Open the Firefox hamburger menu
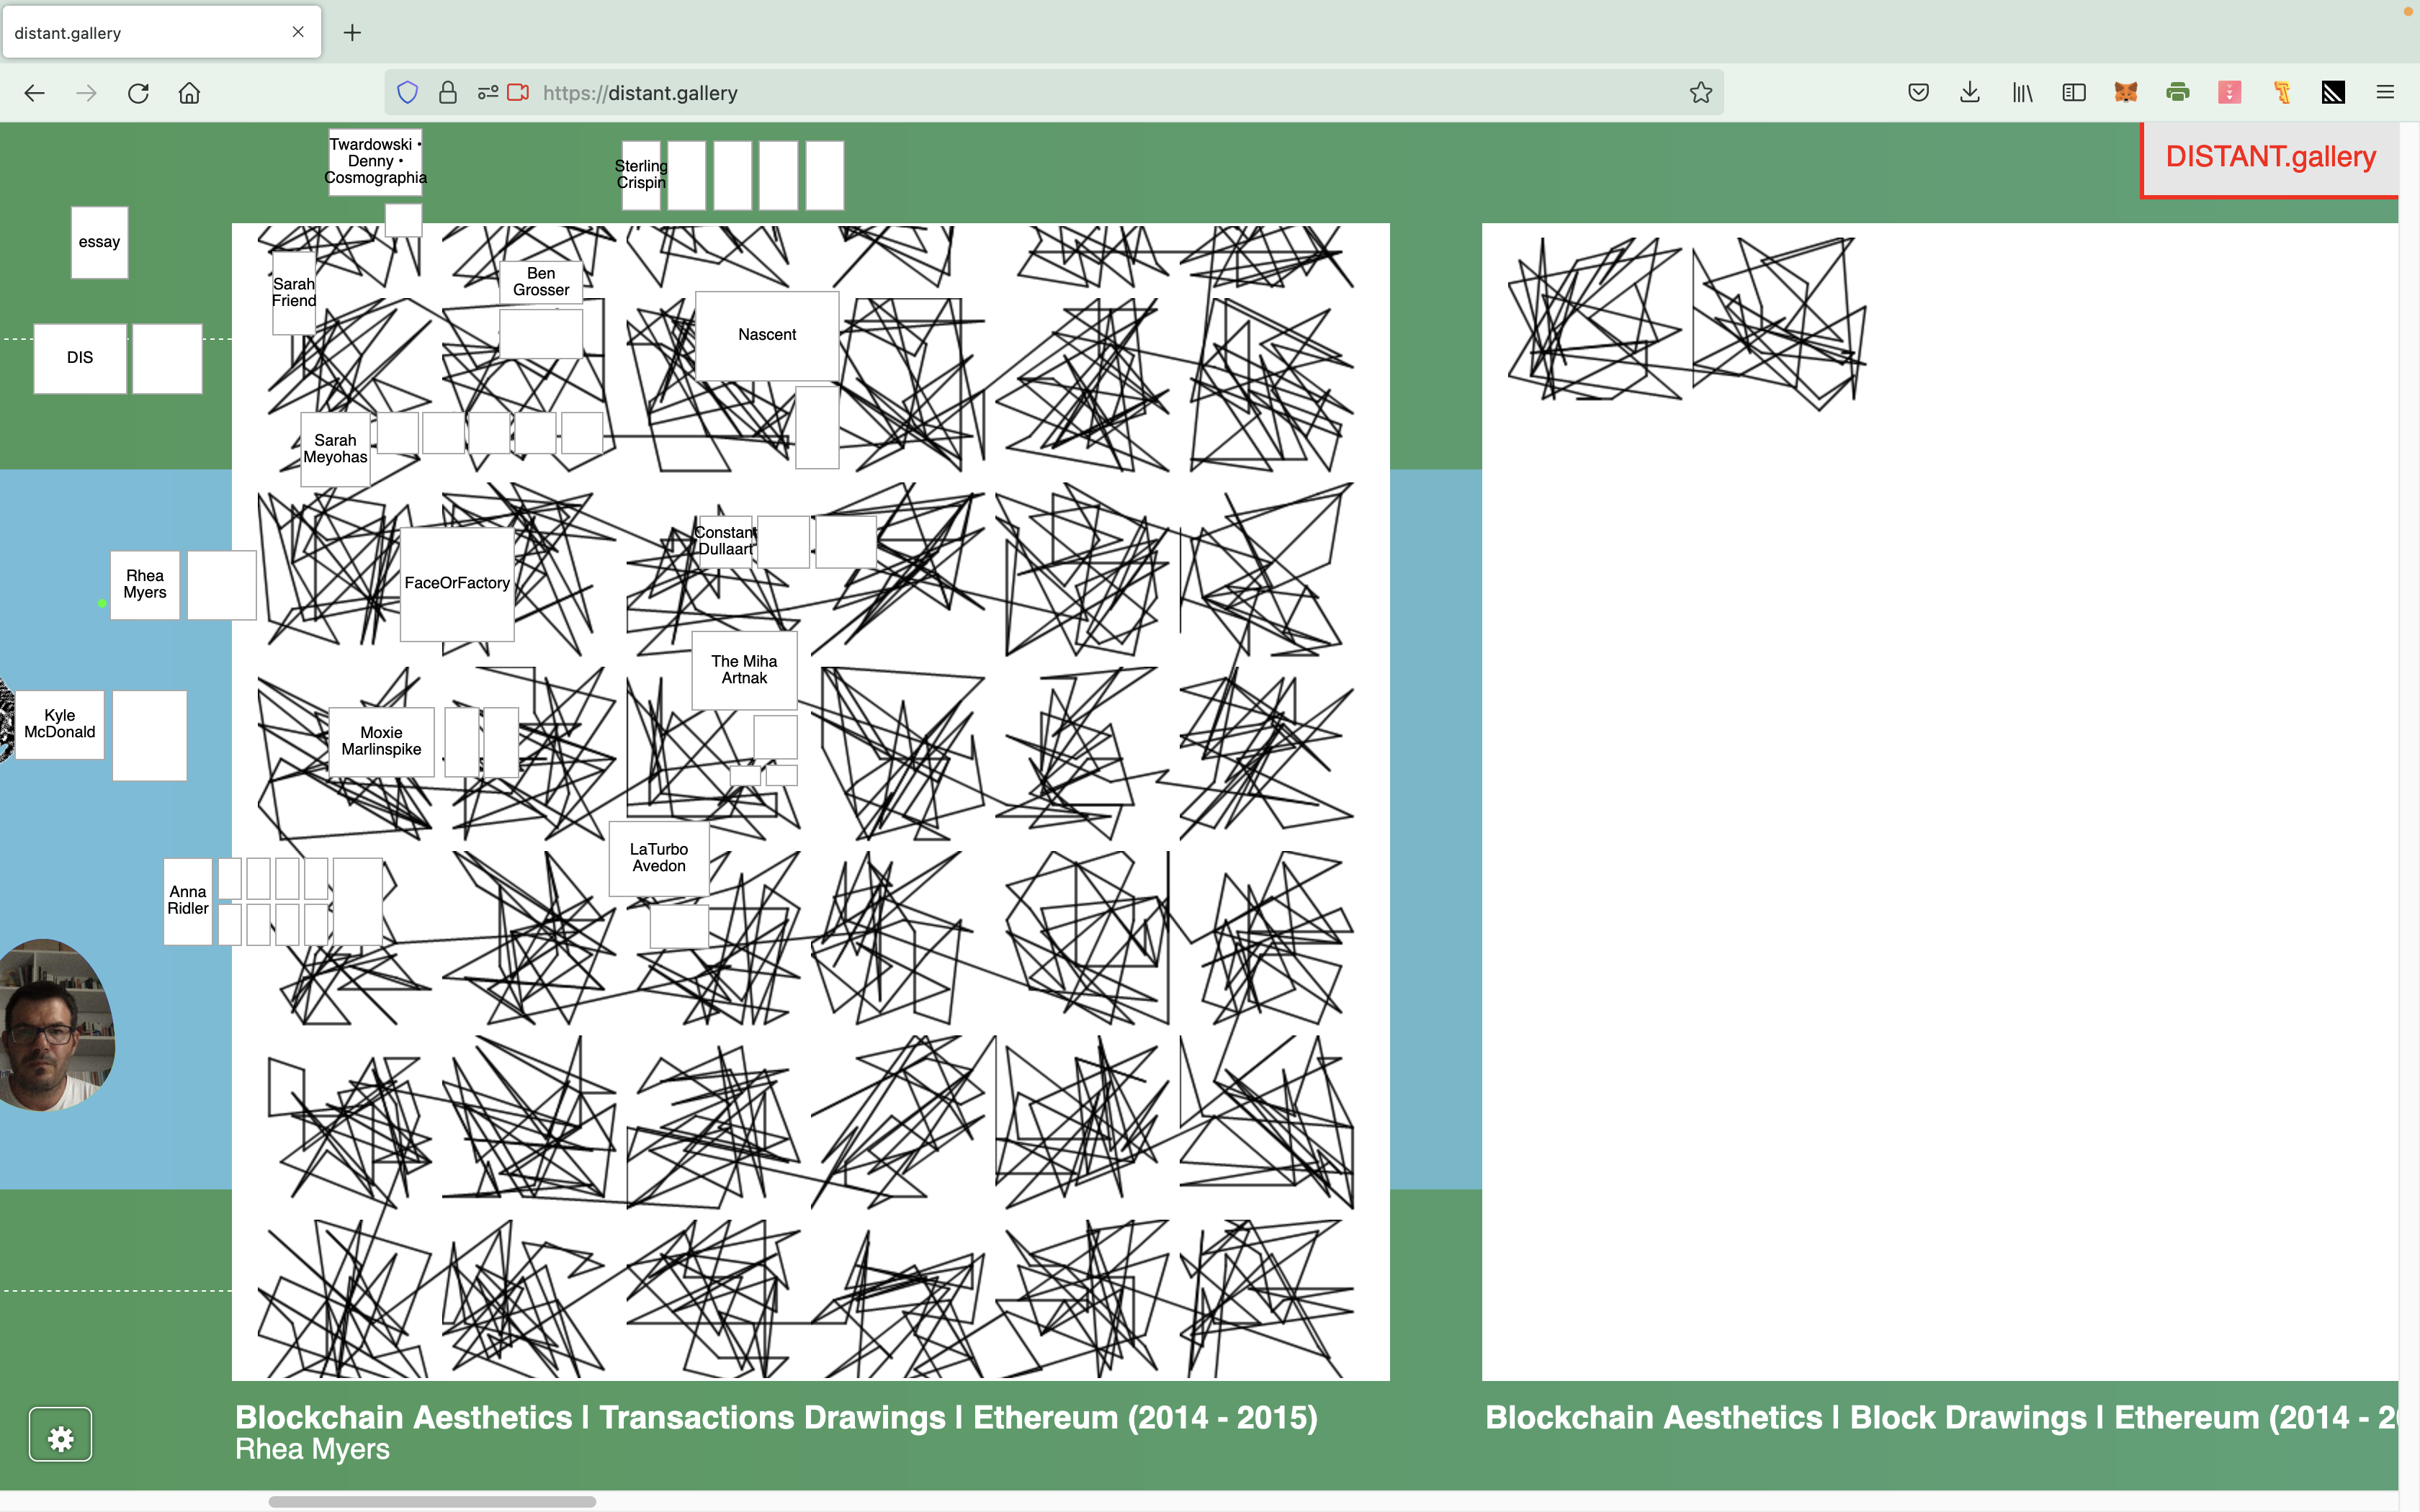This screenshot has width=2420, height=1512. [x=2385, y=93]
